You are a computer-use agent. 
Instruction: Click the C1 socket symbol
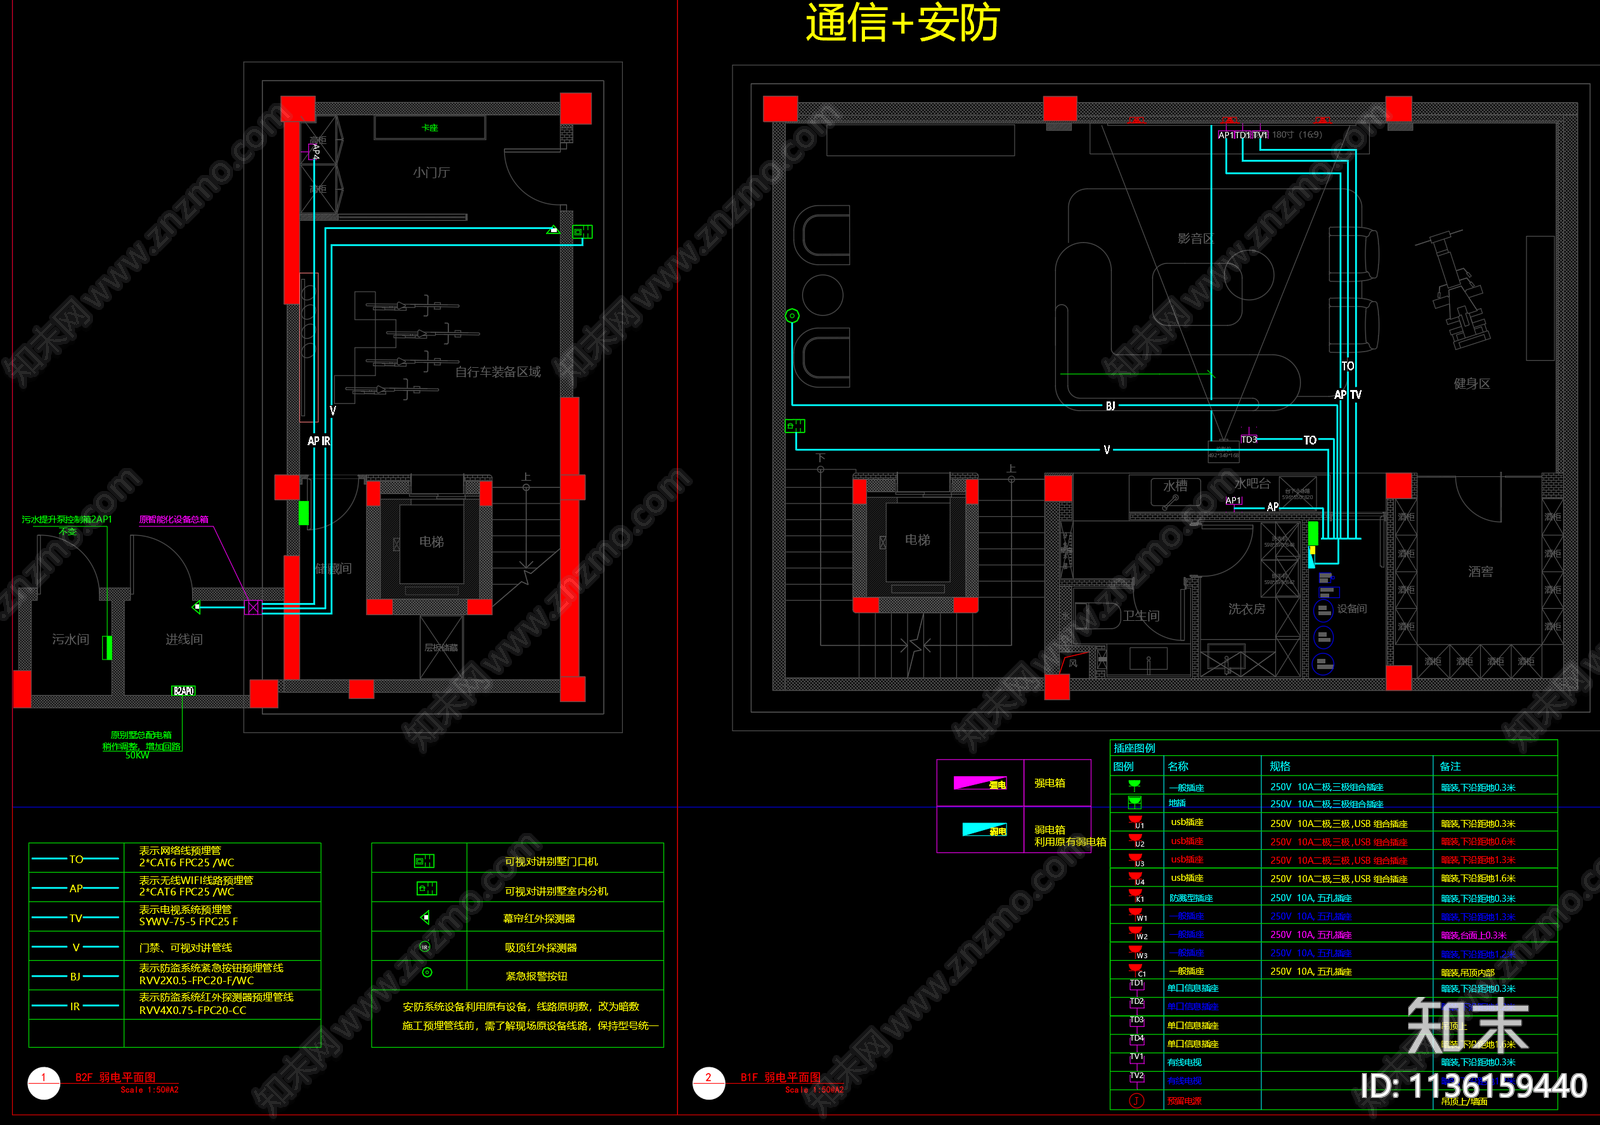point(1137,969)
